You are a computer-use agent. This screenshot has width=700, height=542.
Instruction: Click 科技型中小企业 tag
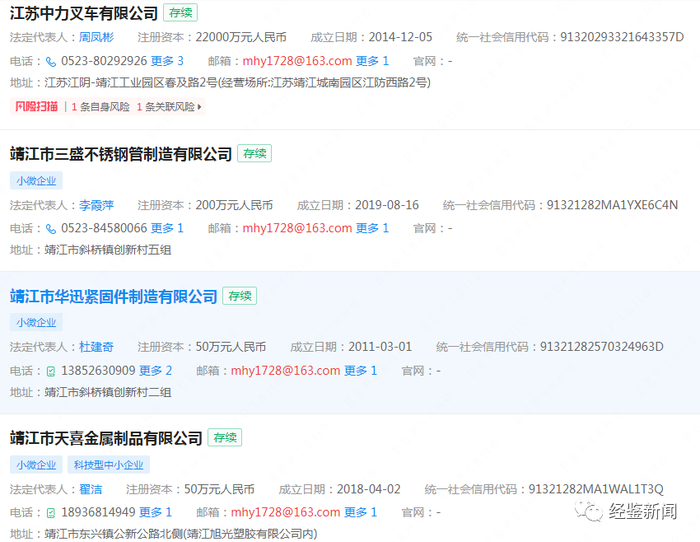point(108,465)
